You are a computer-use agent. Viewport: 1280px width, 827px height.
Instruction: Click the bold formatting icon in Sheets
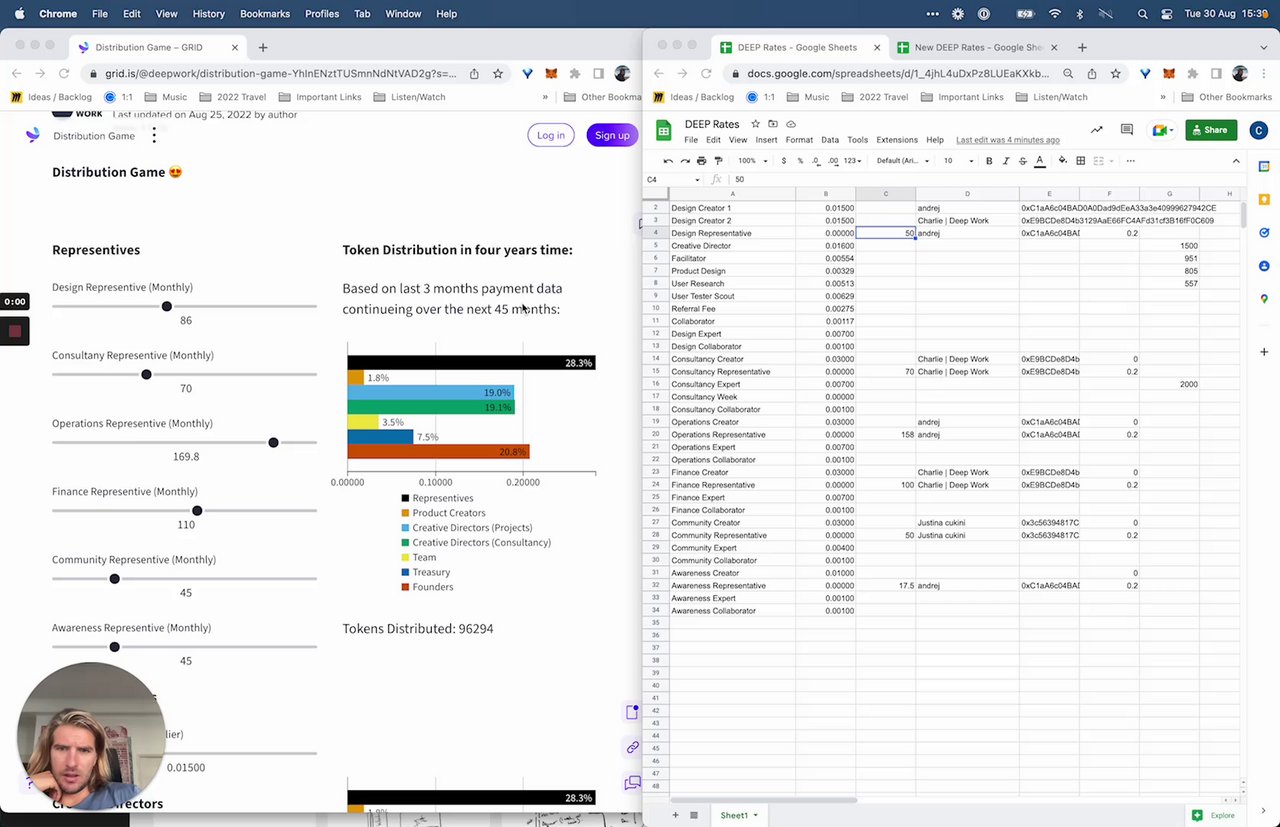[989, 161]
